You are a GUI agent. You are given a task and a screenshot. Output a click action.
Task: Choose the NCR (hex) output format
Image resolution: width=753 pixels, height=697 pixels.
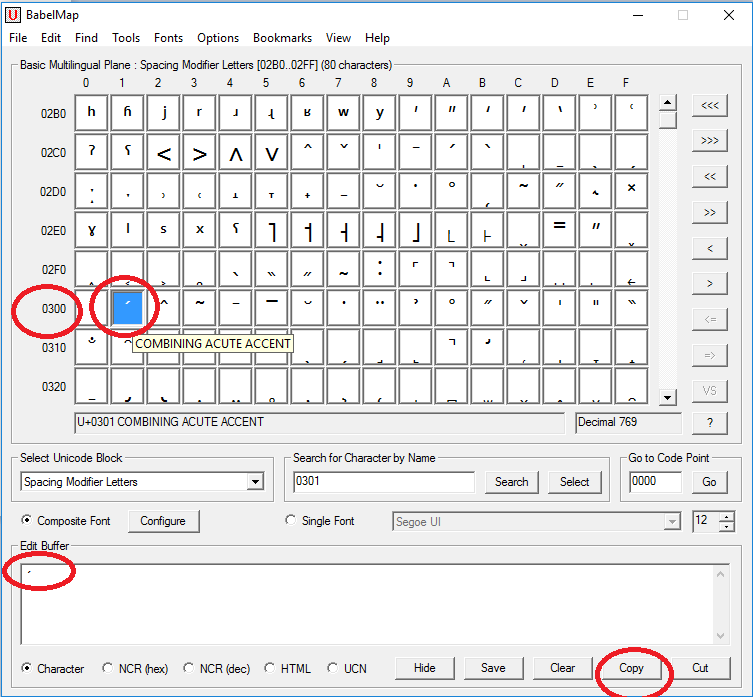pos(107,668)
